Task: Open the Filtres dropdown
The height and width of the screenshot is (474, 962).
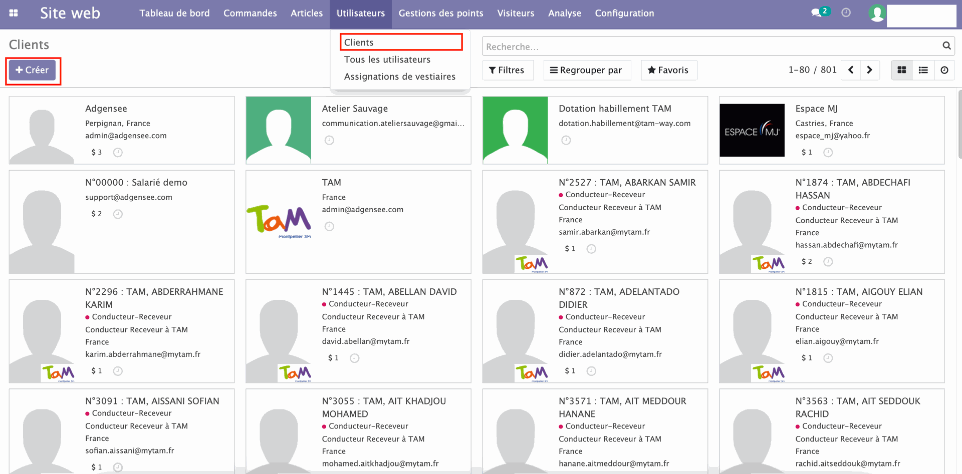Action: 507,70
